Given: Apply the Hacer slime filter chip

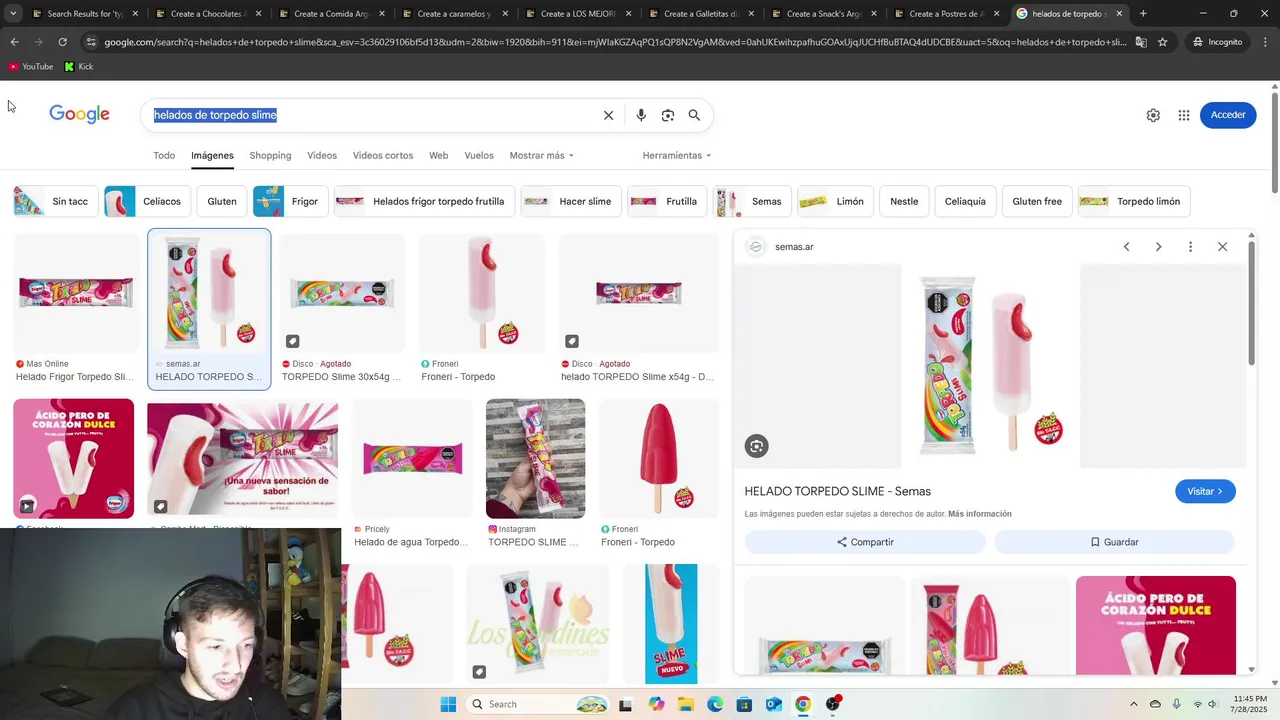Looking at the screenshot, I should [571, 201].
